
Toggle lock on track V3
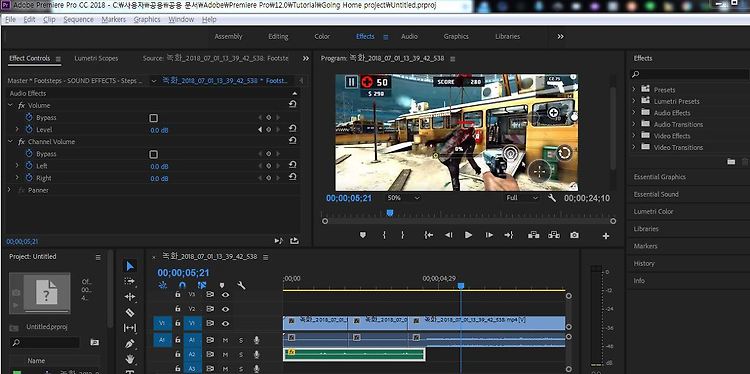click(177, 295)
